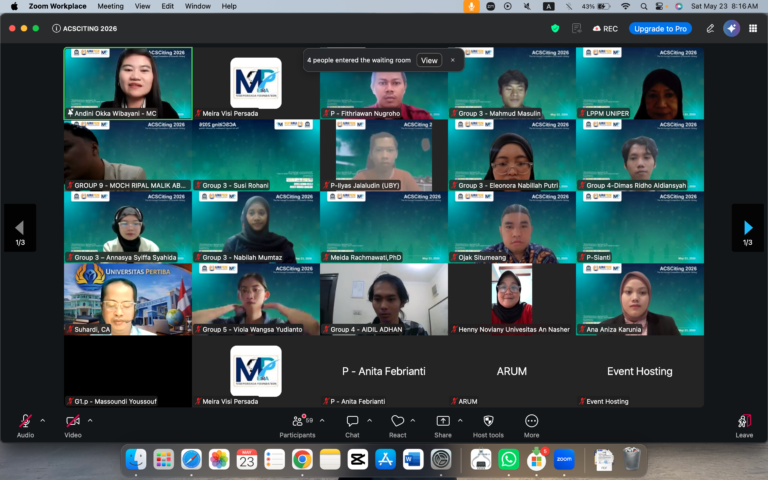Open Host tools shield icon
Screen dimensions: 768x480
(x=488, y=421)
